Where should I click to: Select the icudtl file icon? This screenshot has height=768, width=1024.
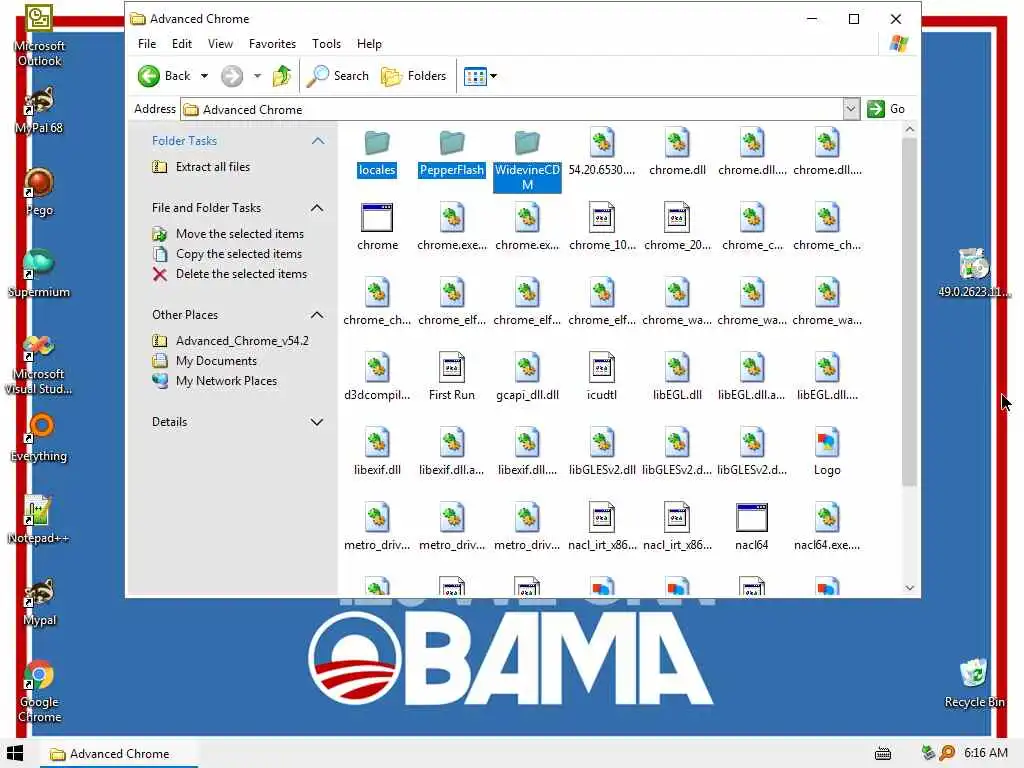(x=601, y=367)
